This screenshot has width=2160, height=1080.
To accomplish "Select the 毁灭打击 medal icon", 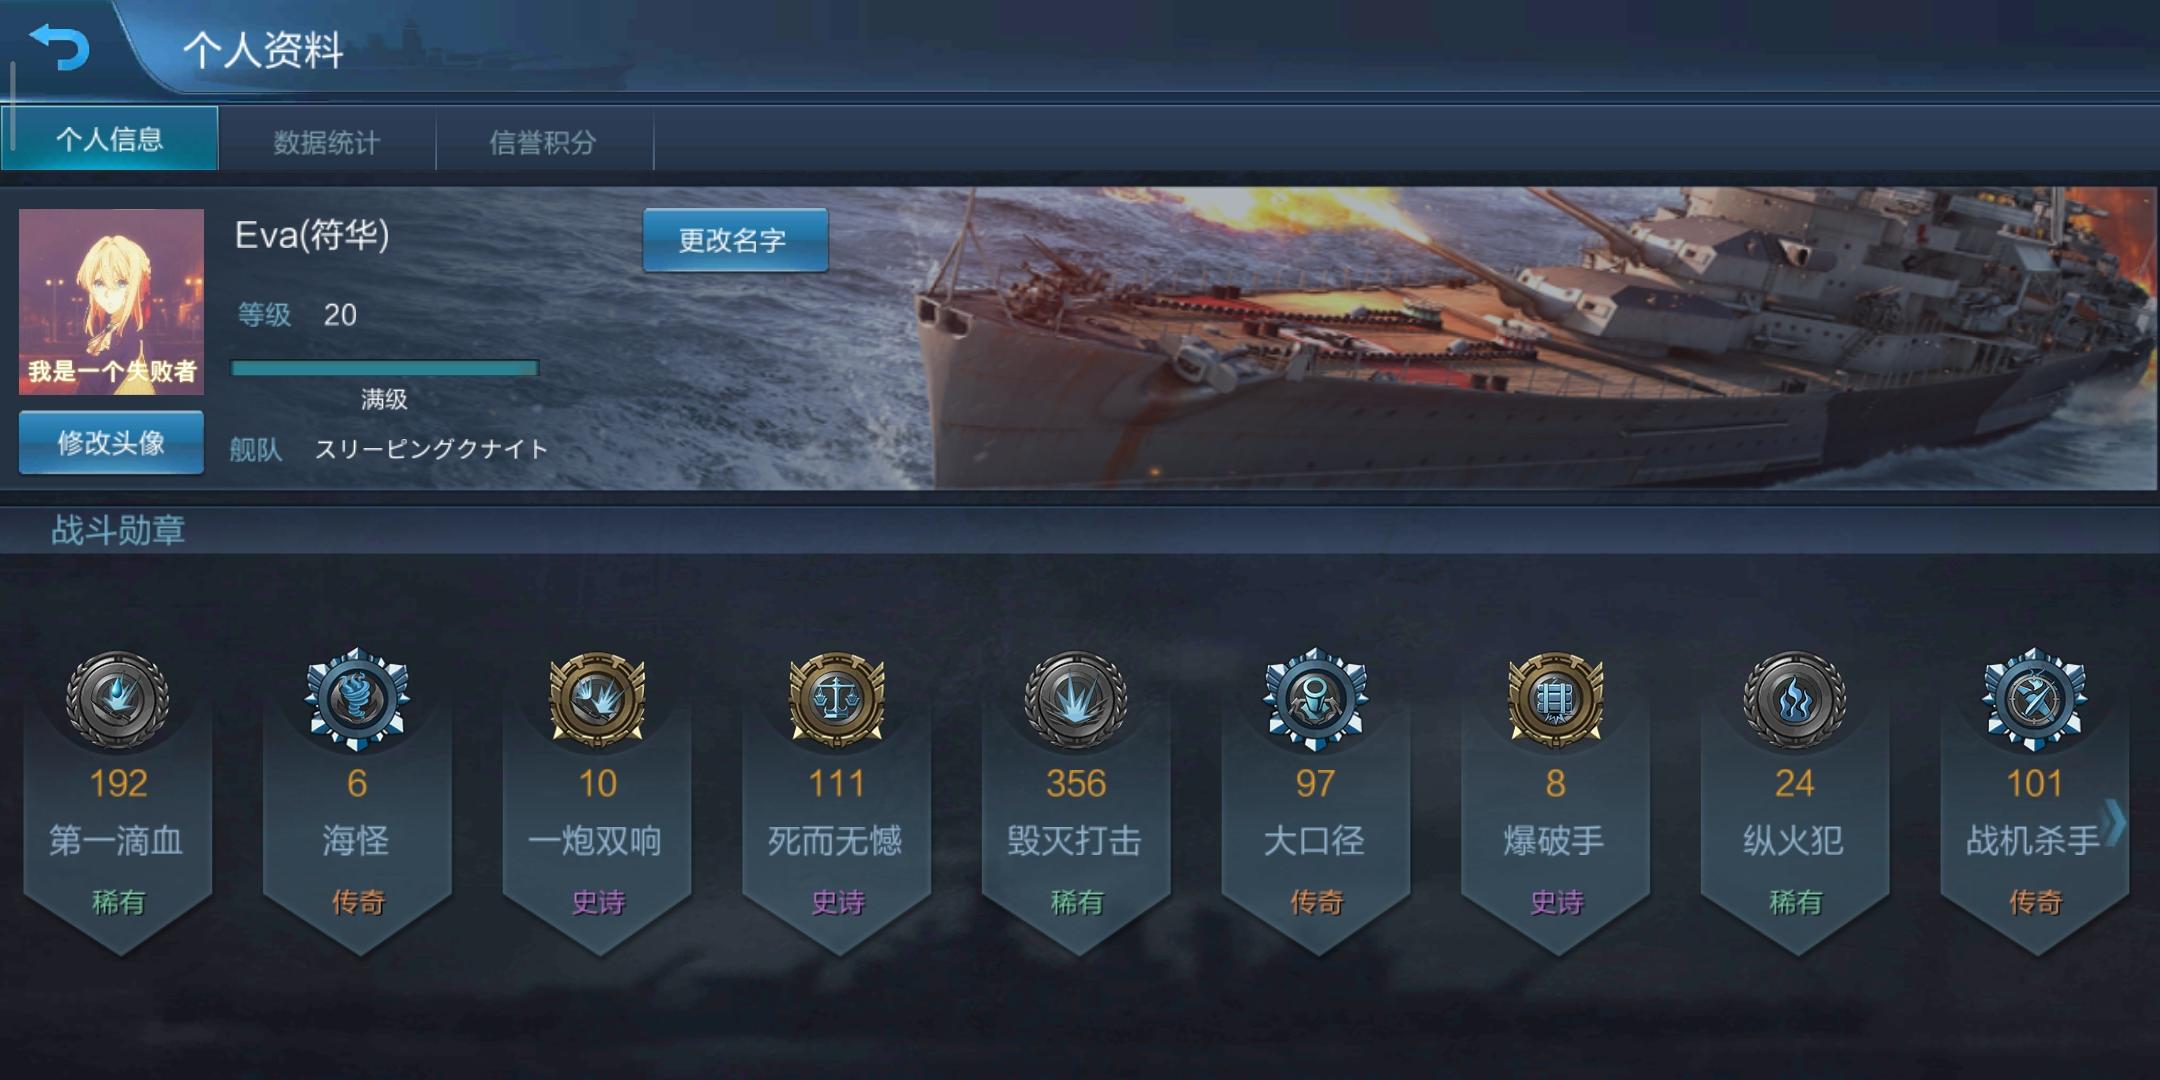I will coord(1076,700).
